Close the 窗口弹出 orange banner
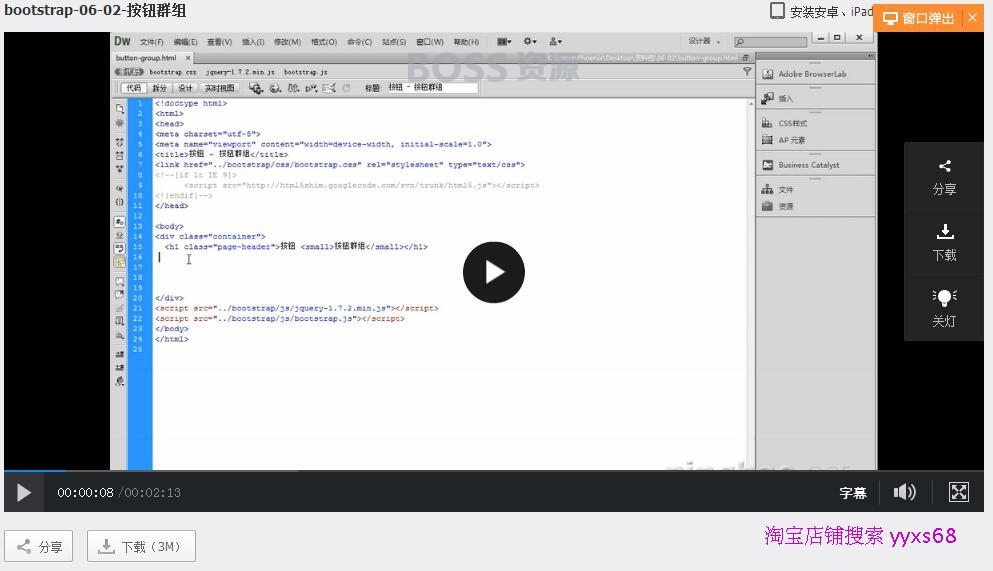Image resolution: width=993 pixels, height=571 pixels. tap(972, 18)
